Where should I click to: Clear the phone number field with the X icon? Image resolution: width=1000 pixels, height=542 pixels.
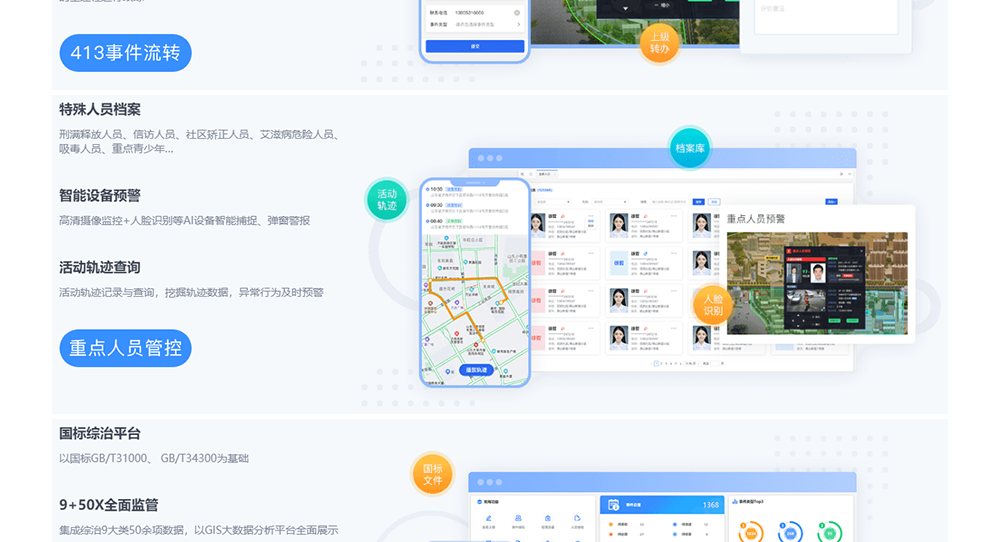coord(517,13)
